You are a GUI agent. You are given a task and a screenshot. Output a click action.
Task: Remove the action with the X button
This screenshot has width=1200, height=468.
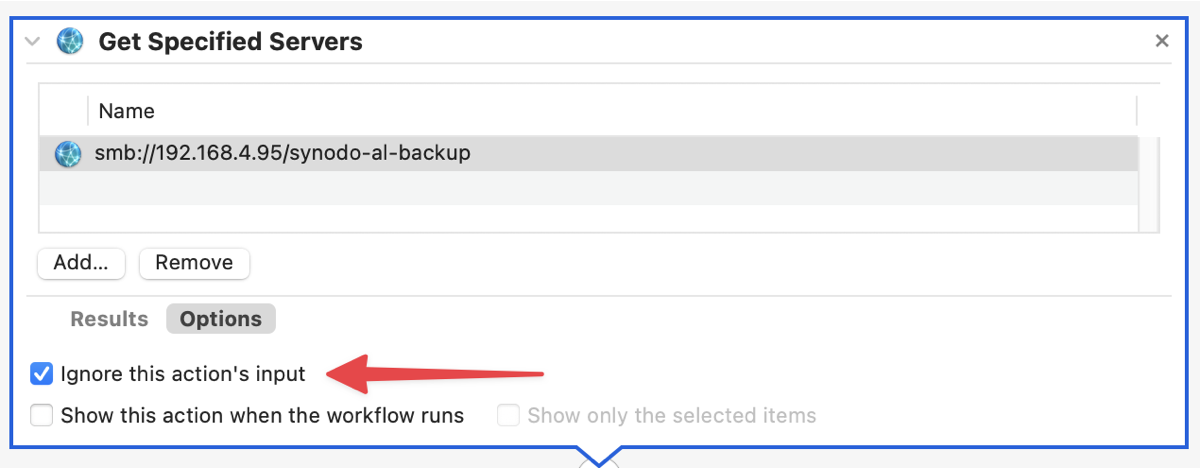pyautogui.click(x=1161, y=41)
